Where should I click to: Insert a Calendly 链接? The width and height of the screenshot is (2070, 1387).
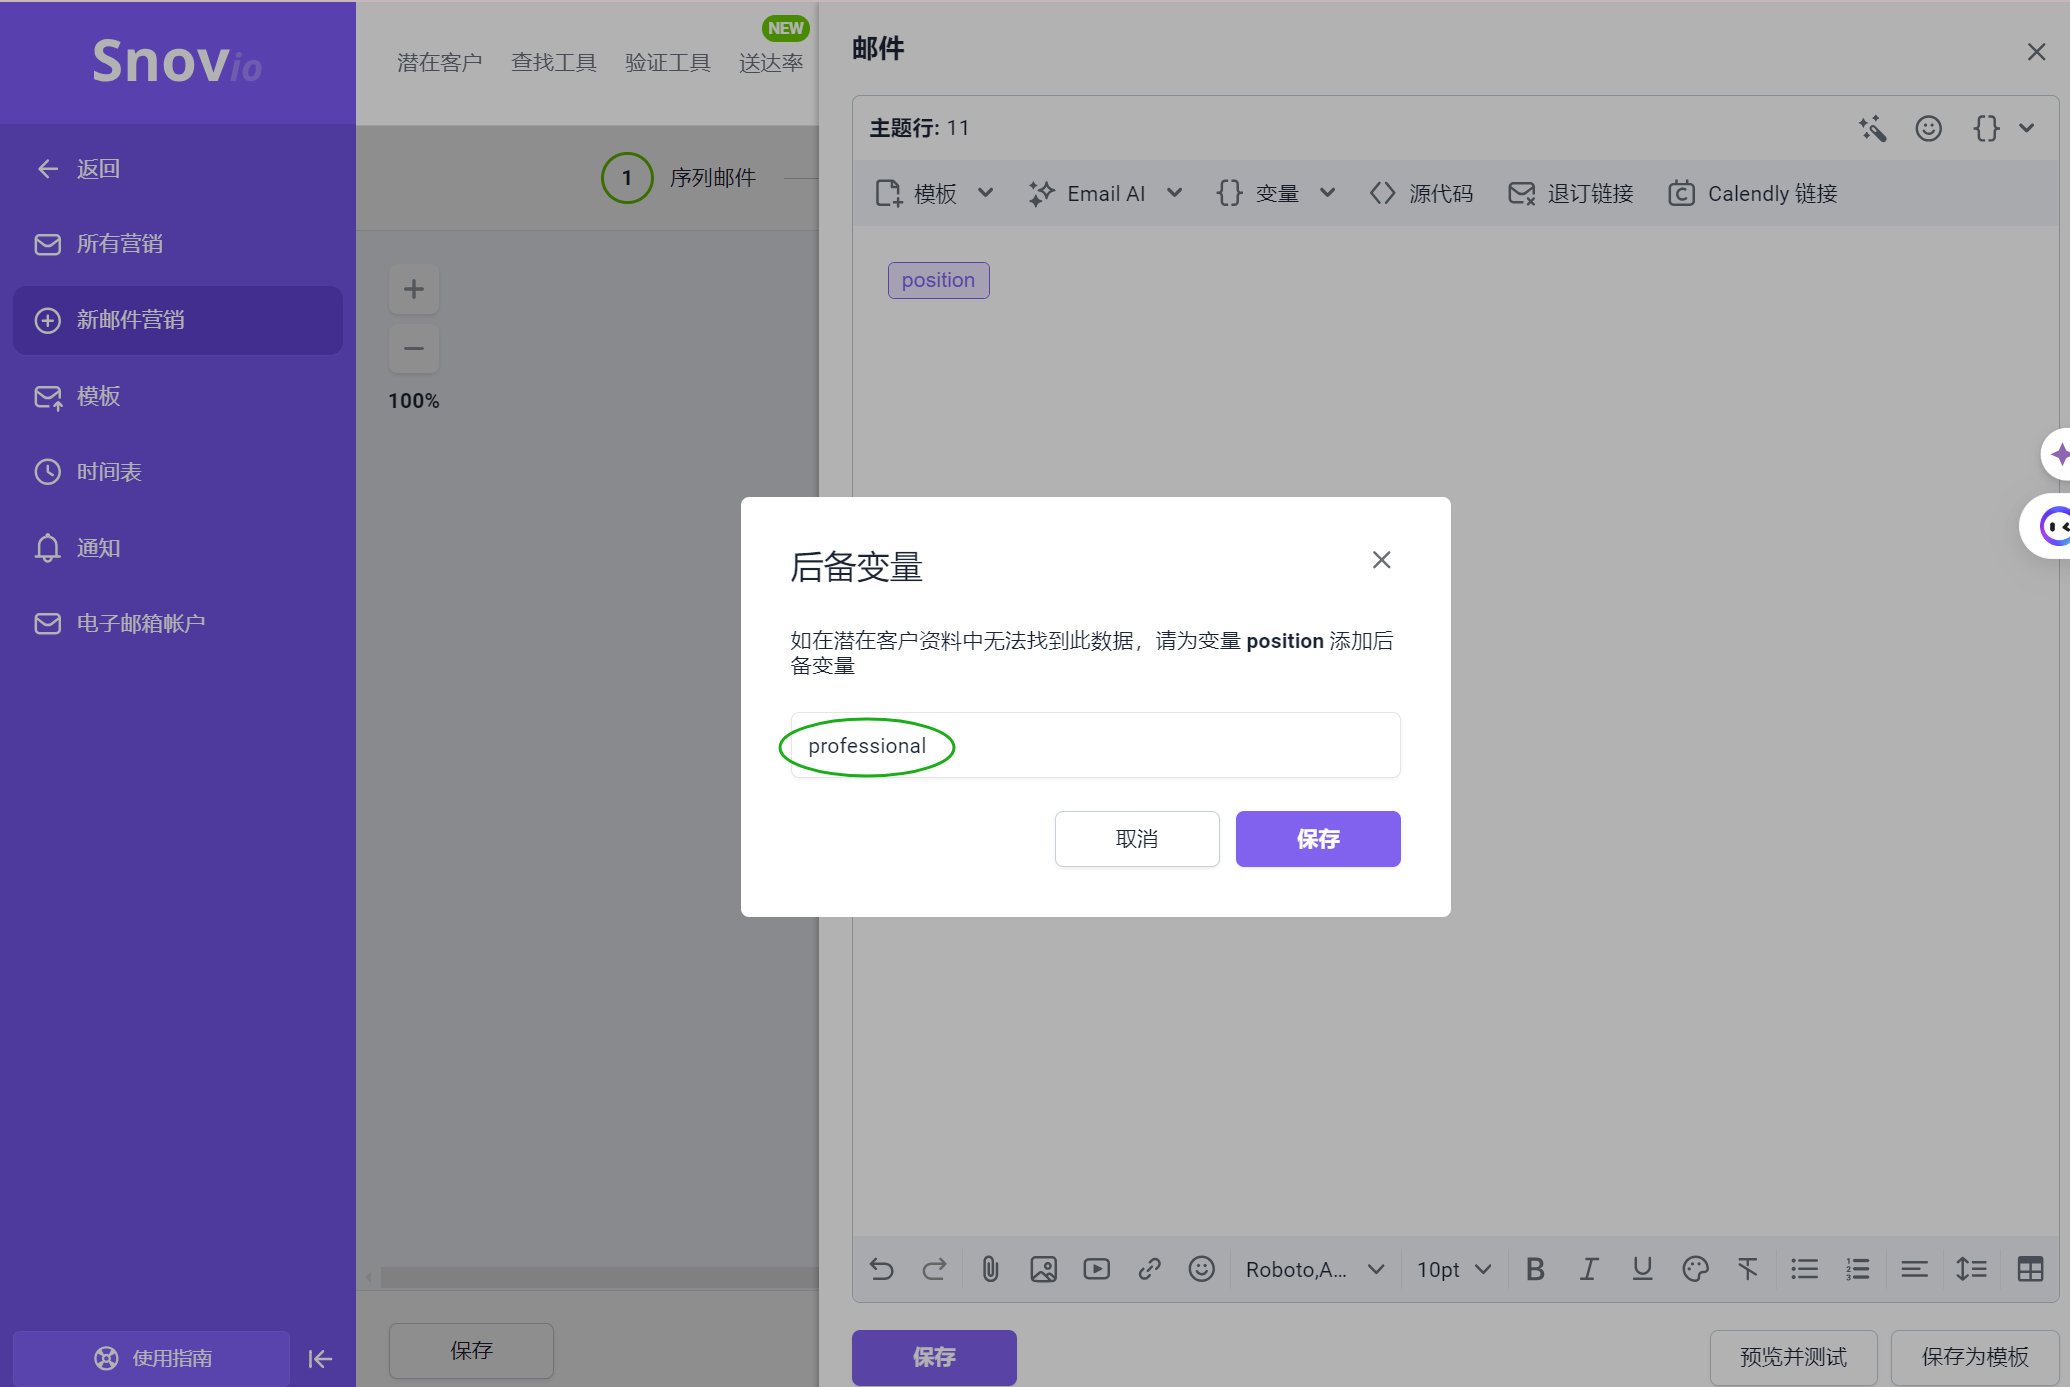[1753, 194]
